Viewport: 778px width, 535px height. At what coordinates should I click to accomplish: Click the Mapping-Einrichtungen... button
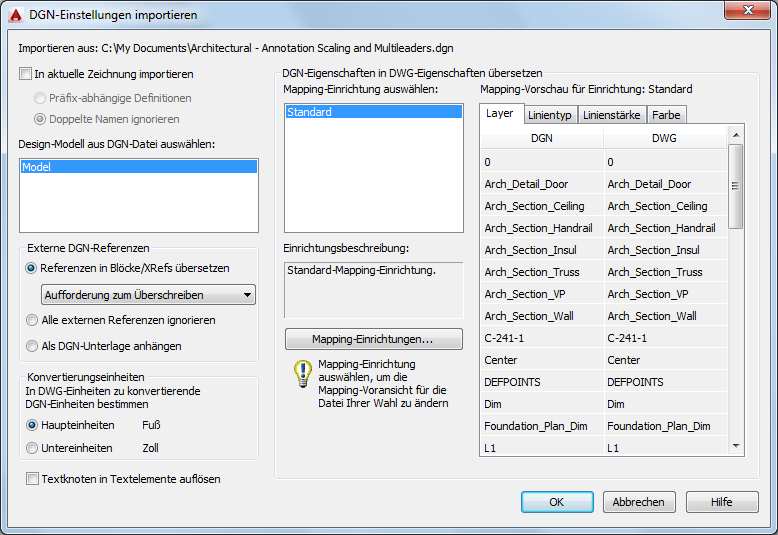[374, 339]
